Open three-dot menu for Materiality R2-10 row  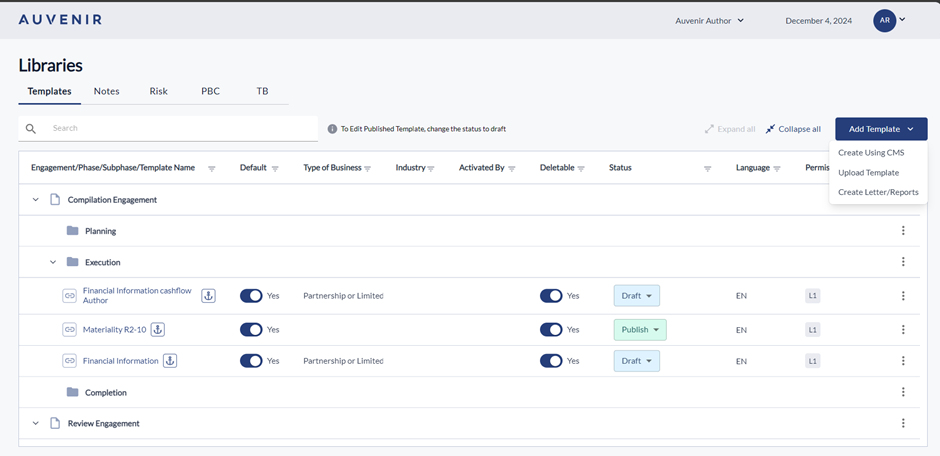(902, 329)
